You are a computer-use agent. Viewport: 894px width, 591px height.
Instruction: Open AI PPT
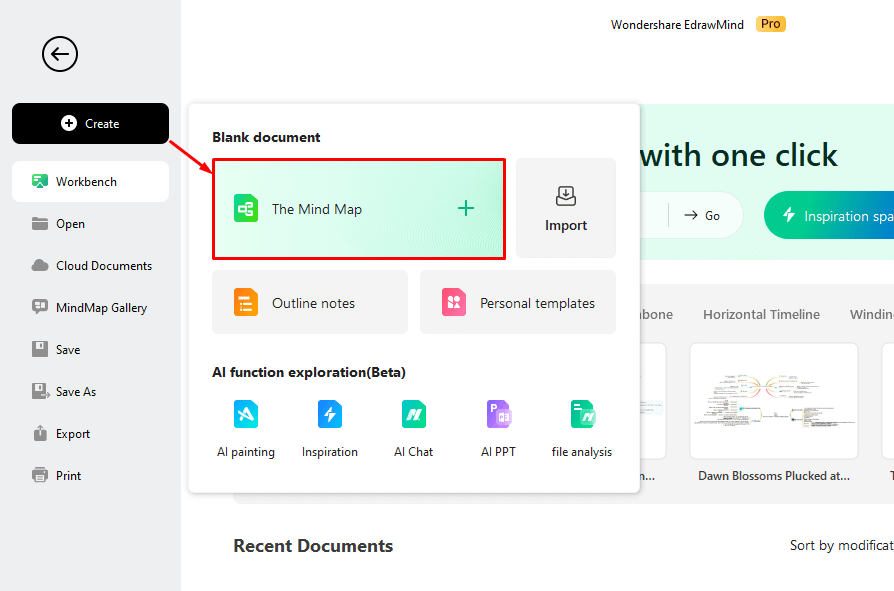click(x=498, y=429)
